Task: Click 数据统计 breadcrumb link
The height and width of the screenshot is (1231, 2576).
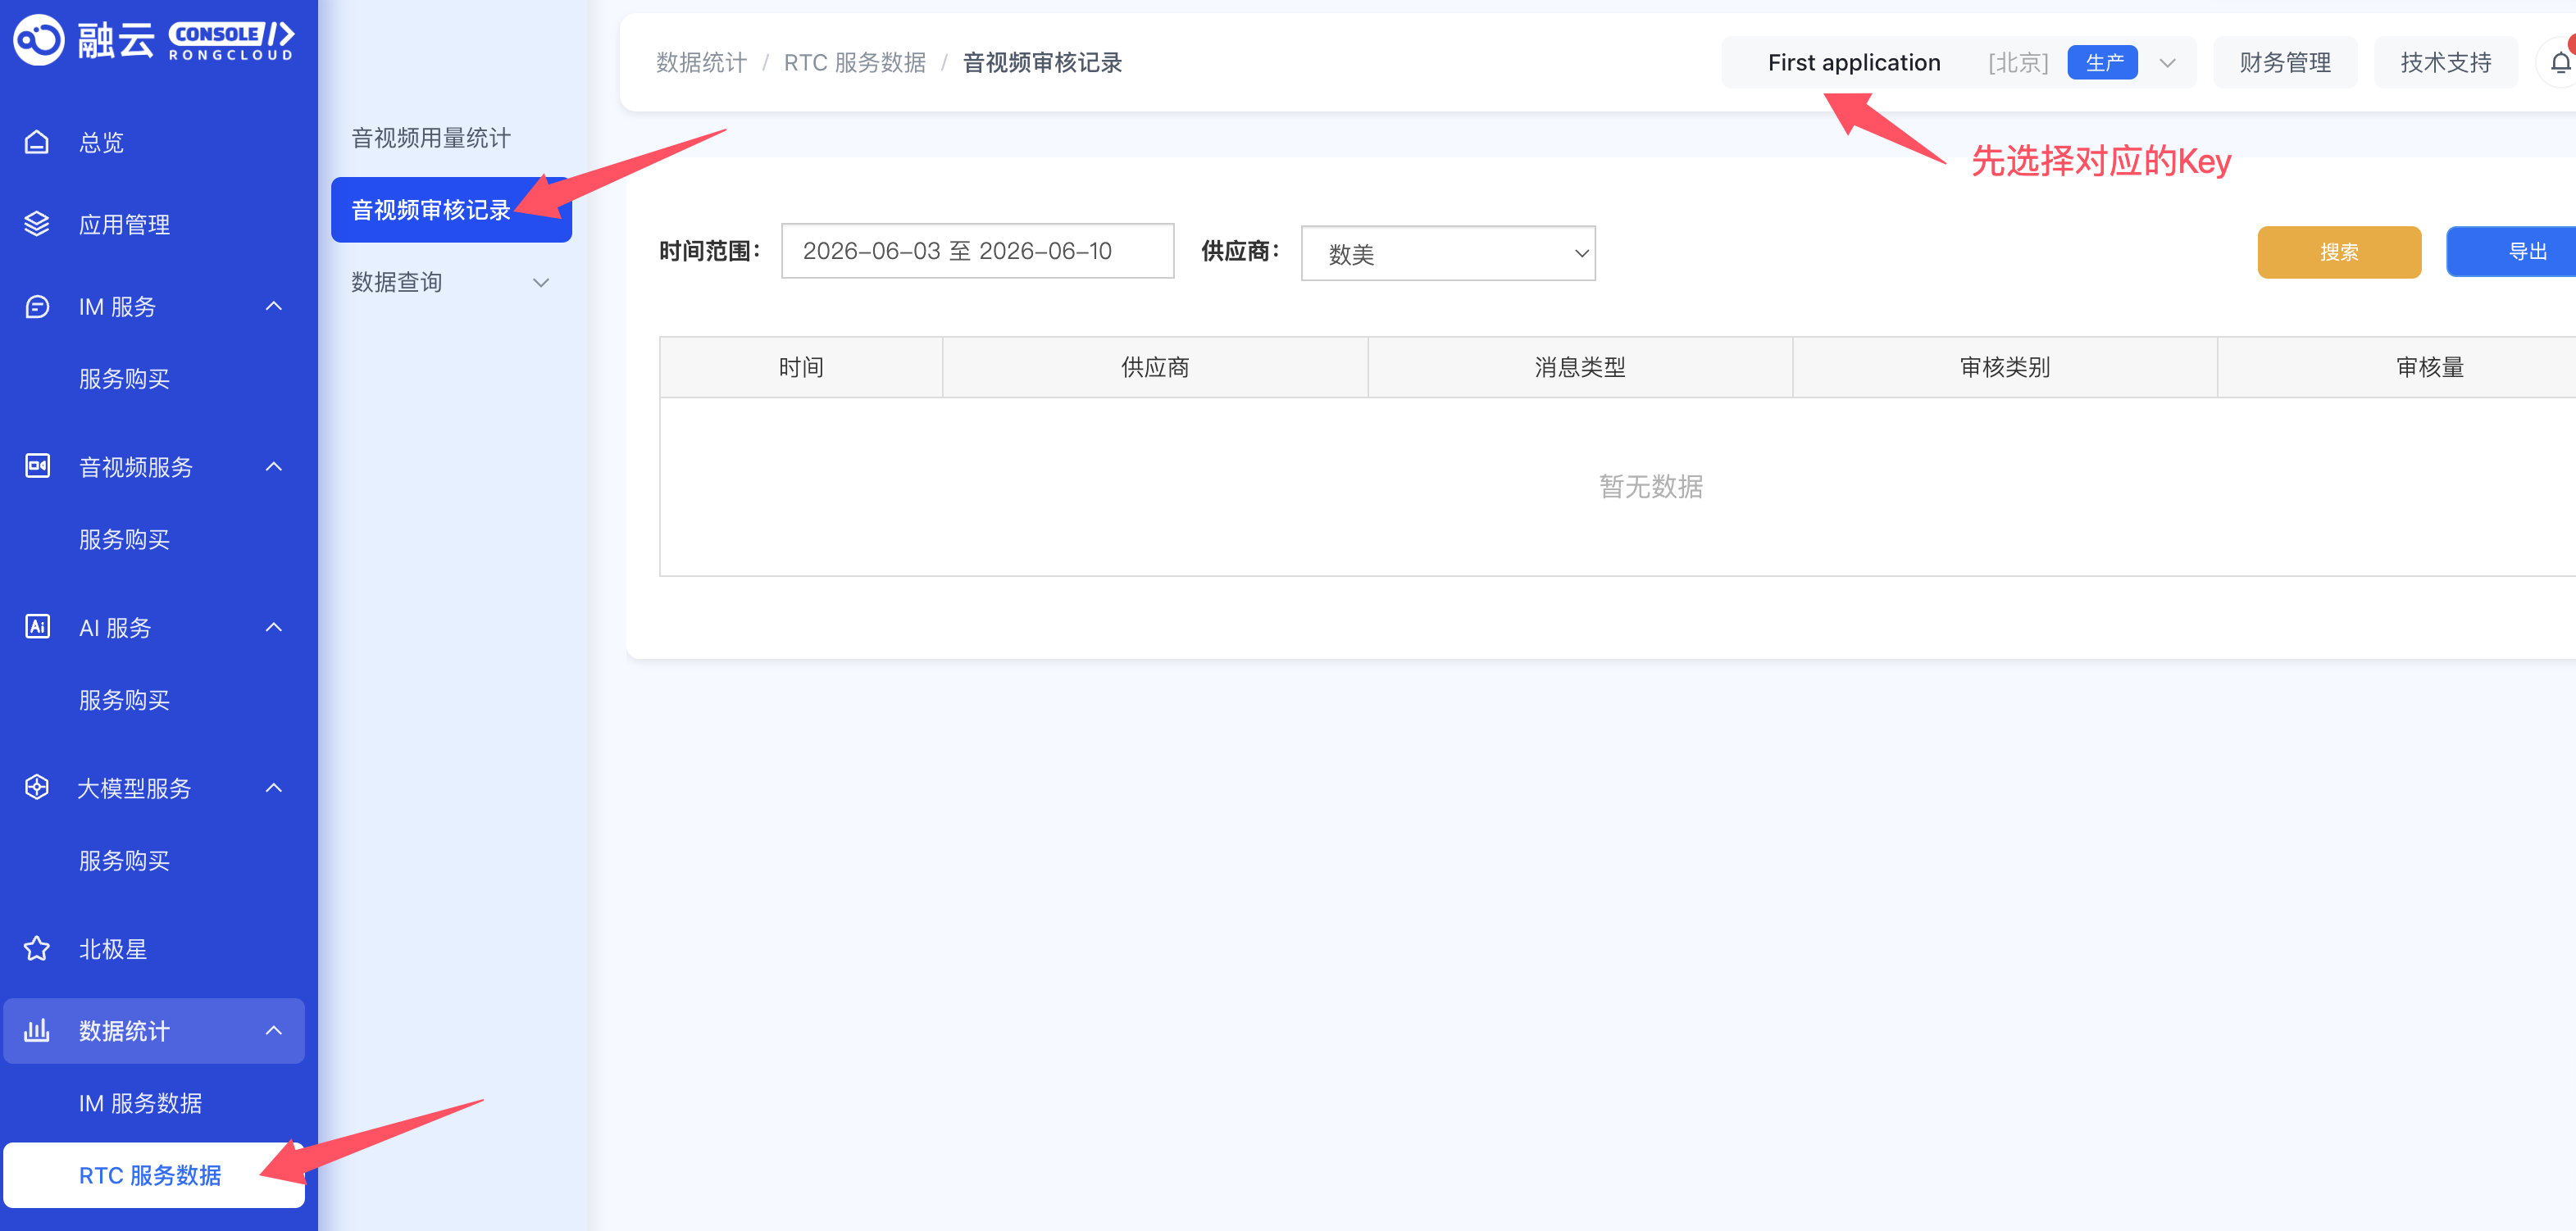Action: [701, 63]
